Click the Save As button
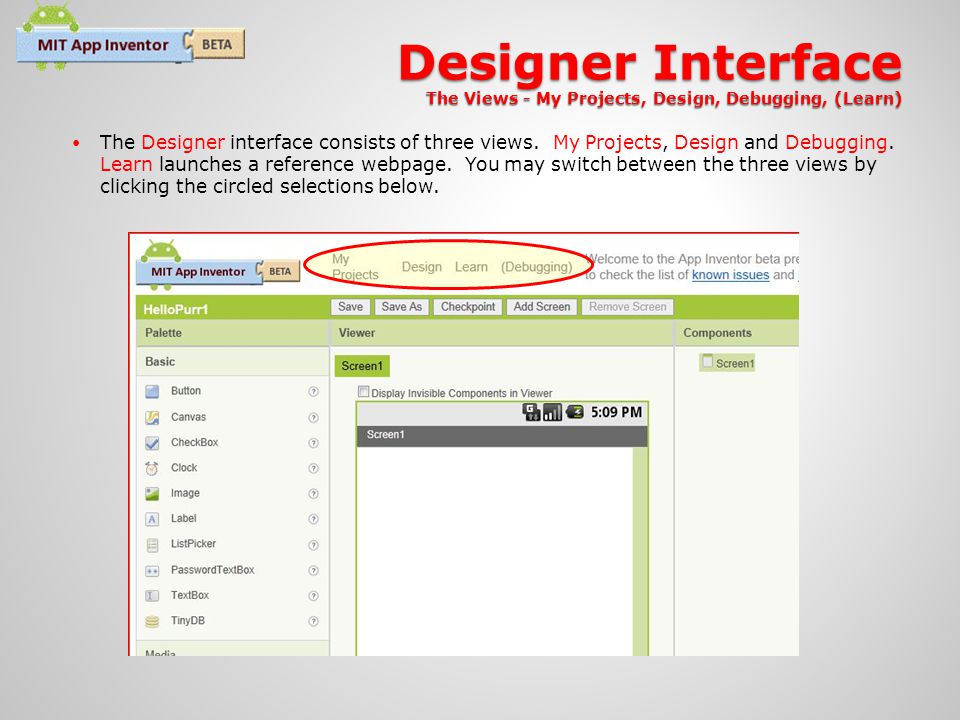Viewport: 960px width, 720px height. [402, 307]
